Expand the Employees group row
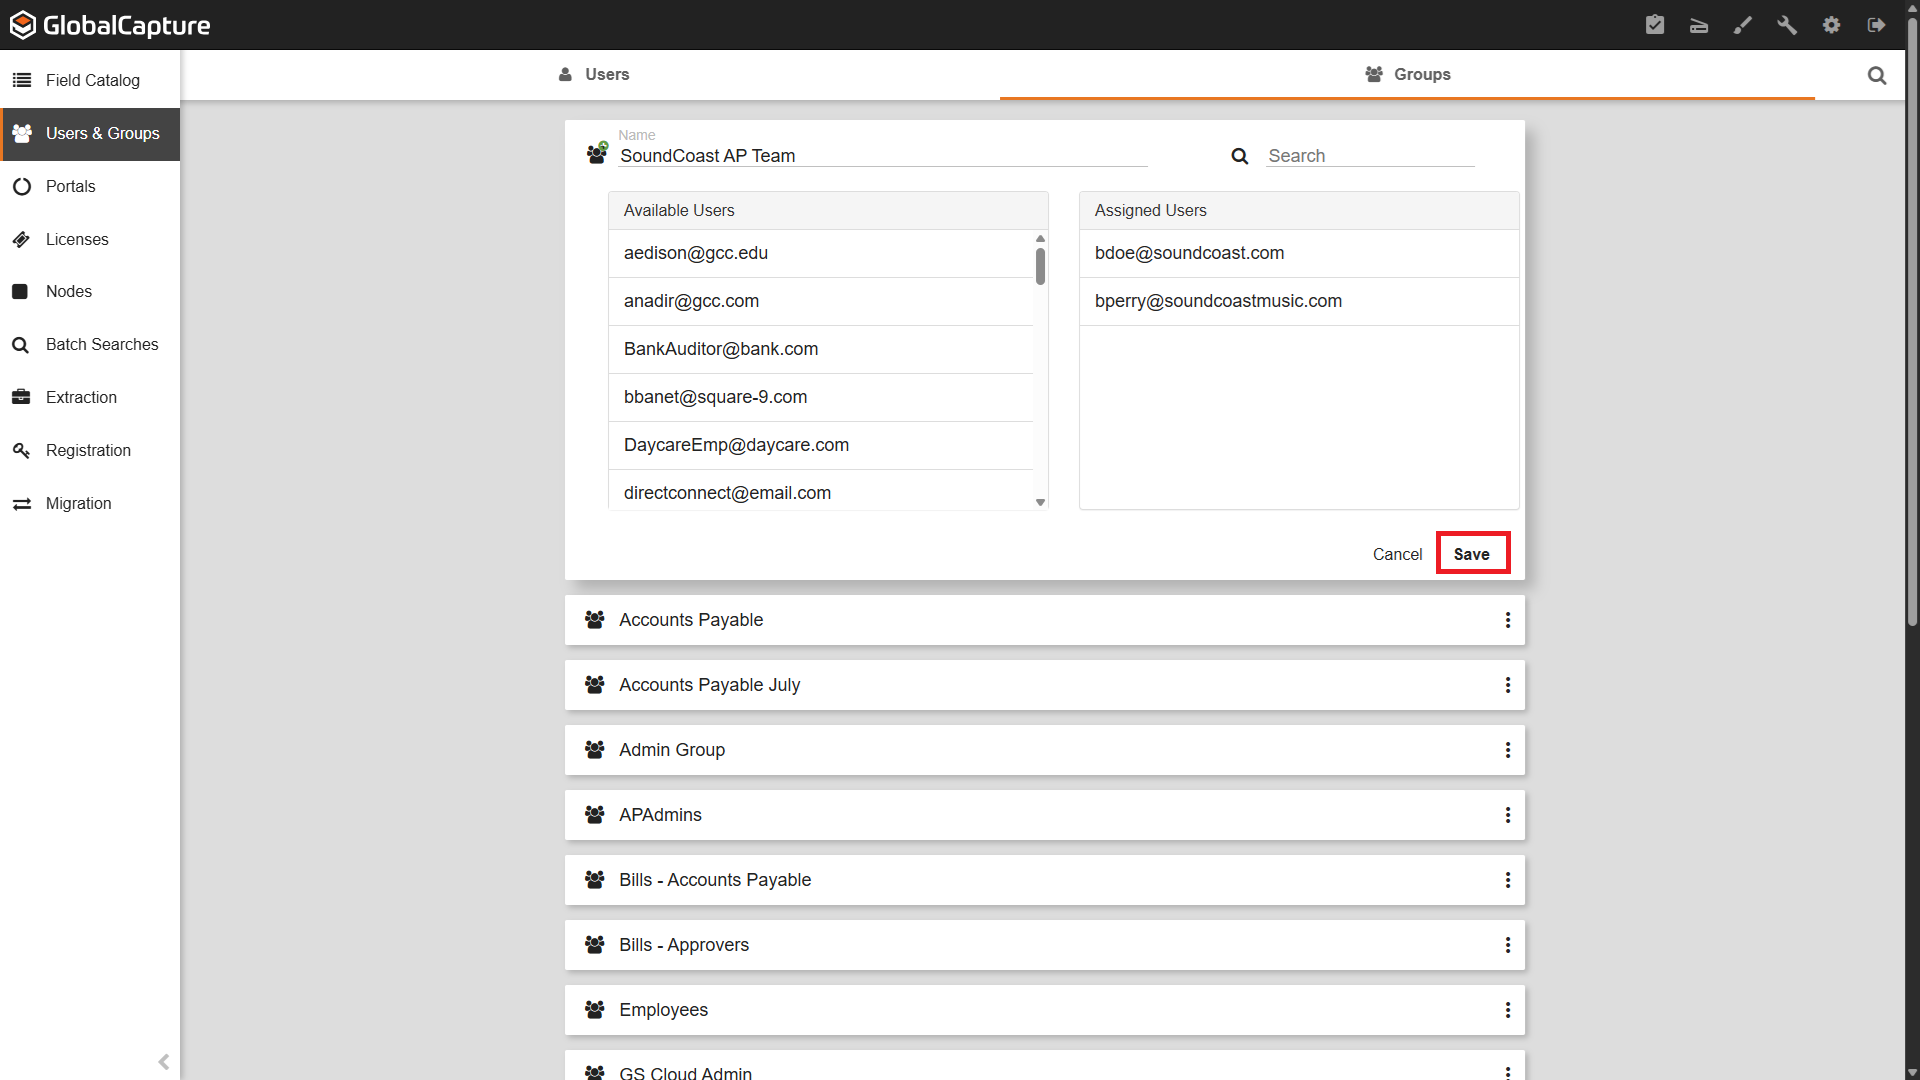Viewport: 1920px width, 1080px height. point(1045,1010)
